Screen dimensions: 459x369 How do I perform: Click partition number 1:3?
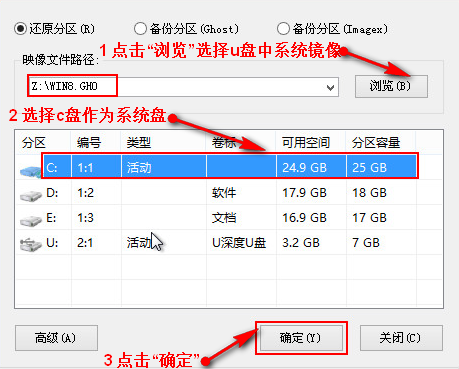click(85, 218)
